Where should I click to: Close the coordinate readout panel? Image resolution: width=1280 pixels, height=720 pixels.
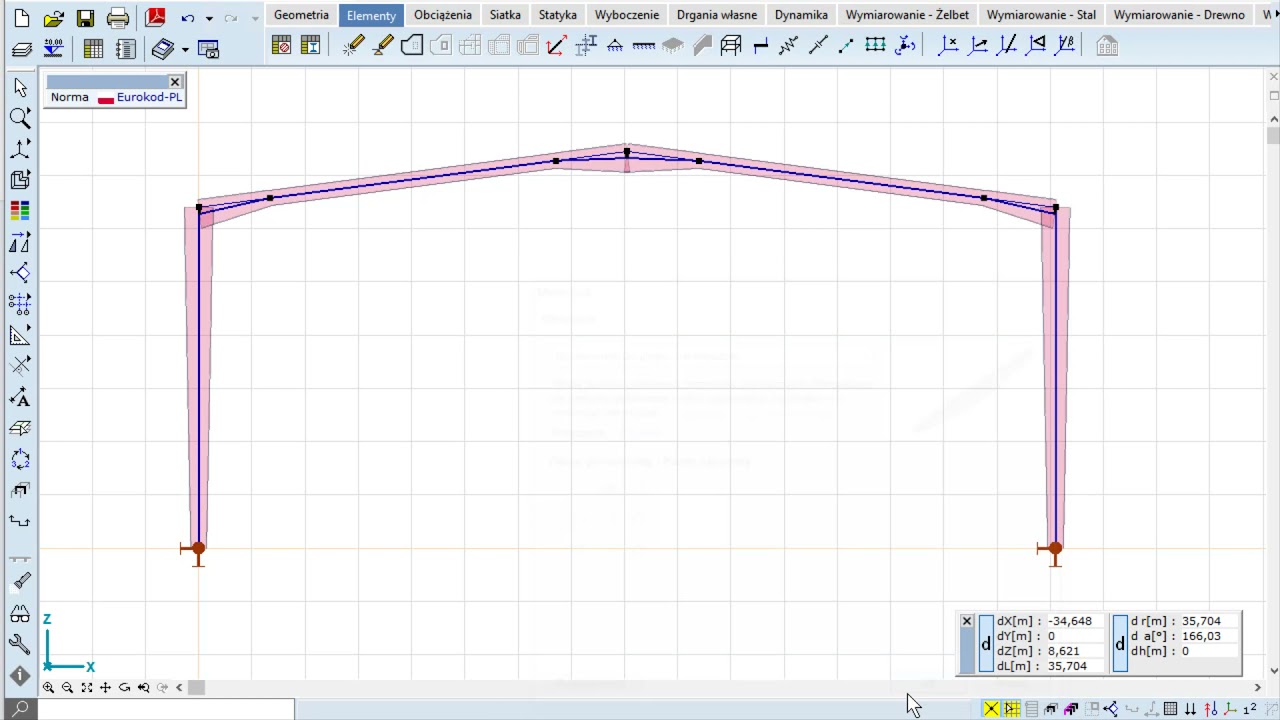[x=967, y=621]
